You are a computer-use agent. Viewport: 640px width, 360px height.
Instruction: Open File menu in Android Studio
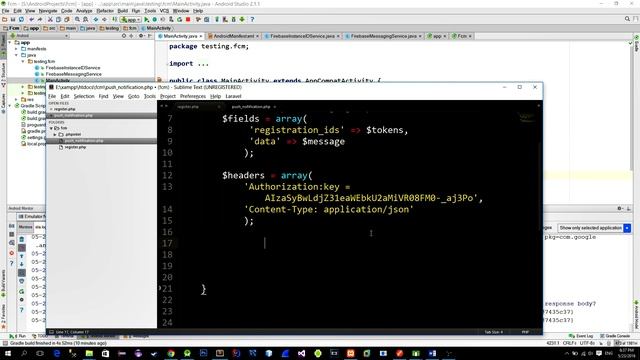(6, 11)
